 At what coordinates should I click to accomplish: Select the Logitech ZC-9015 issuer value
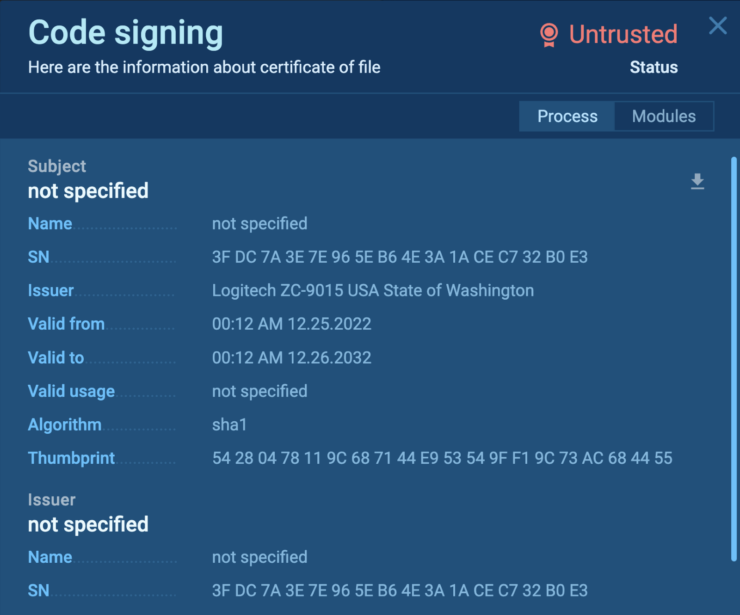tap(373, 290)
